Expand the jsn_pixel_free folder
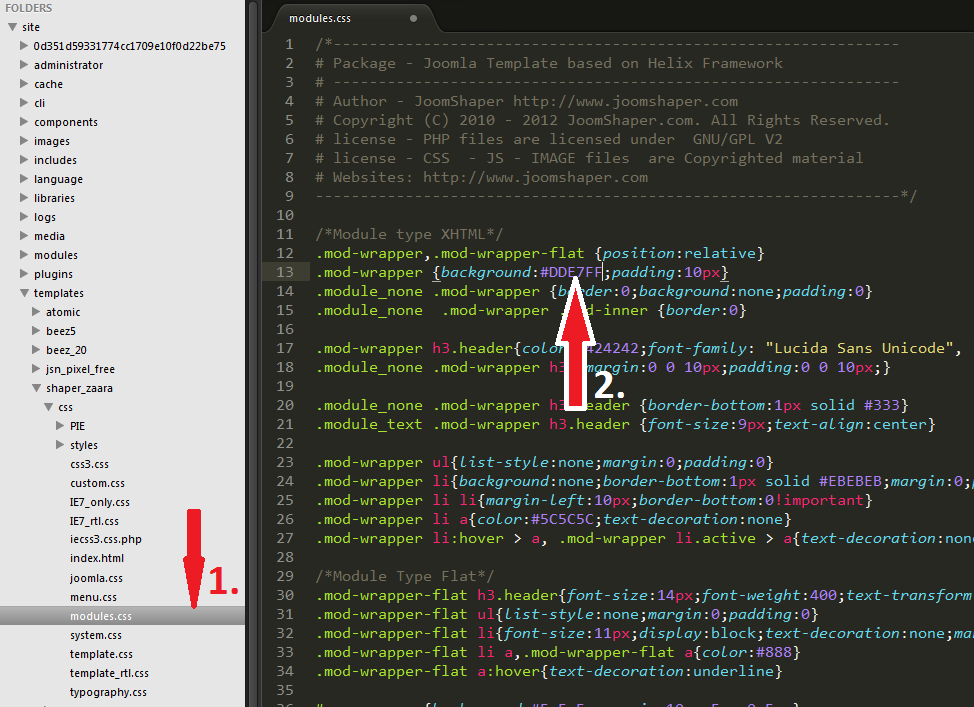This screenshot has width=974, height=707. click(x=36, y=369)
